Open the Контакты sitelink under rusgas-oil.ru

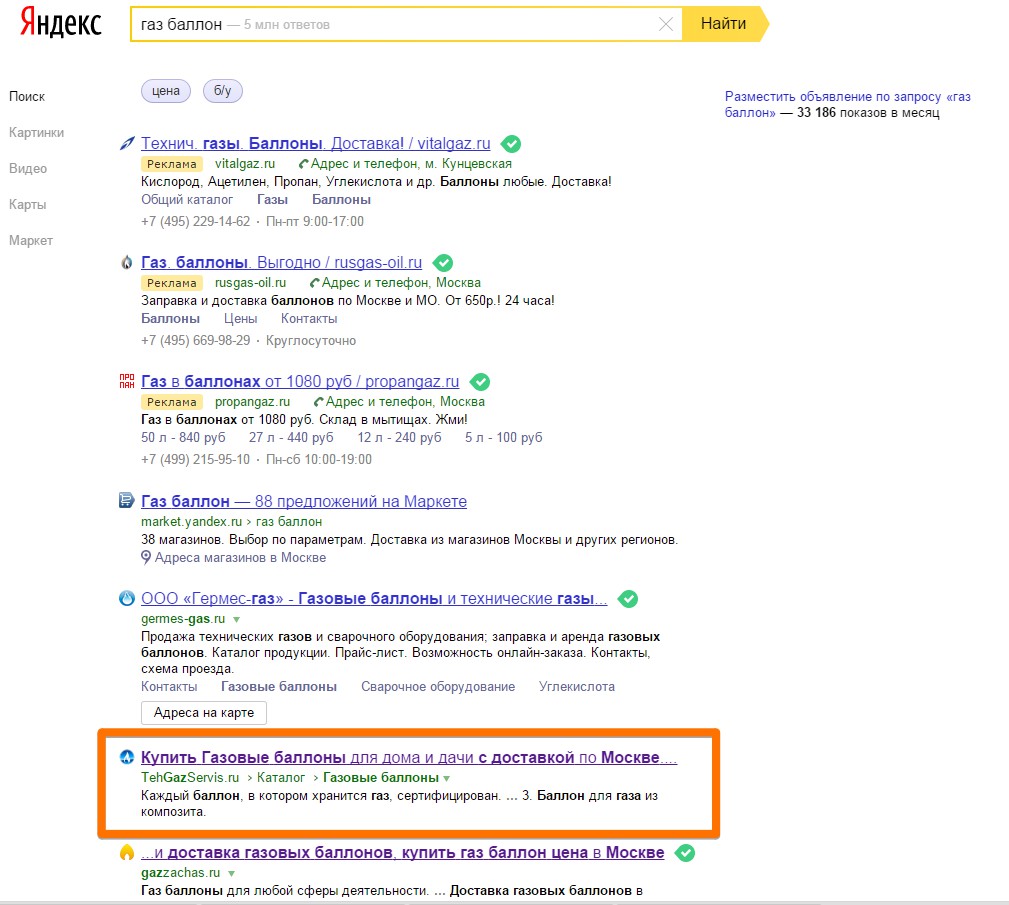(x=309, y=319)
